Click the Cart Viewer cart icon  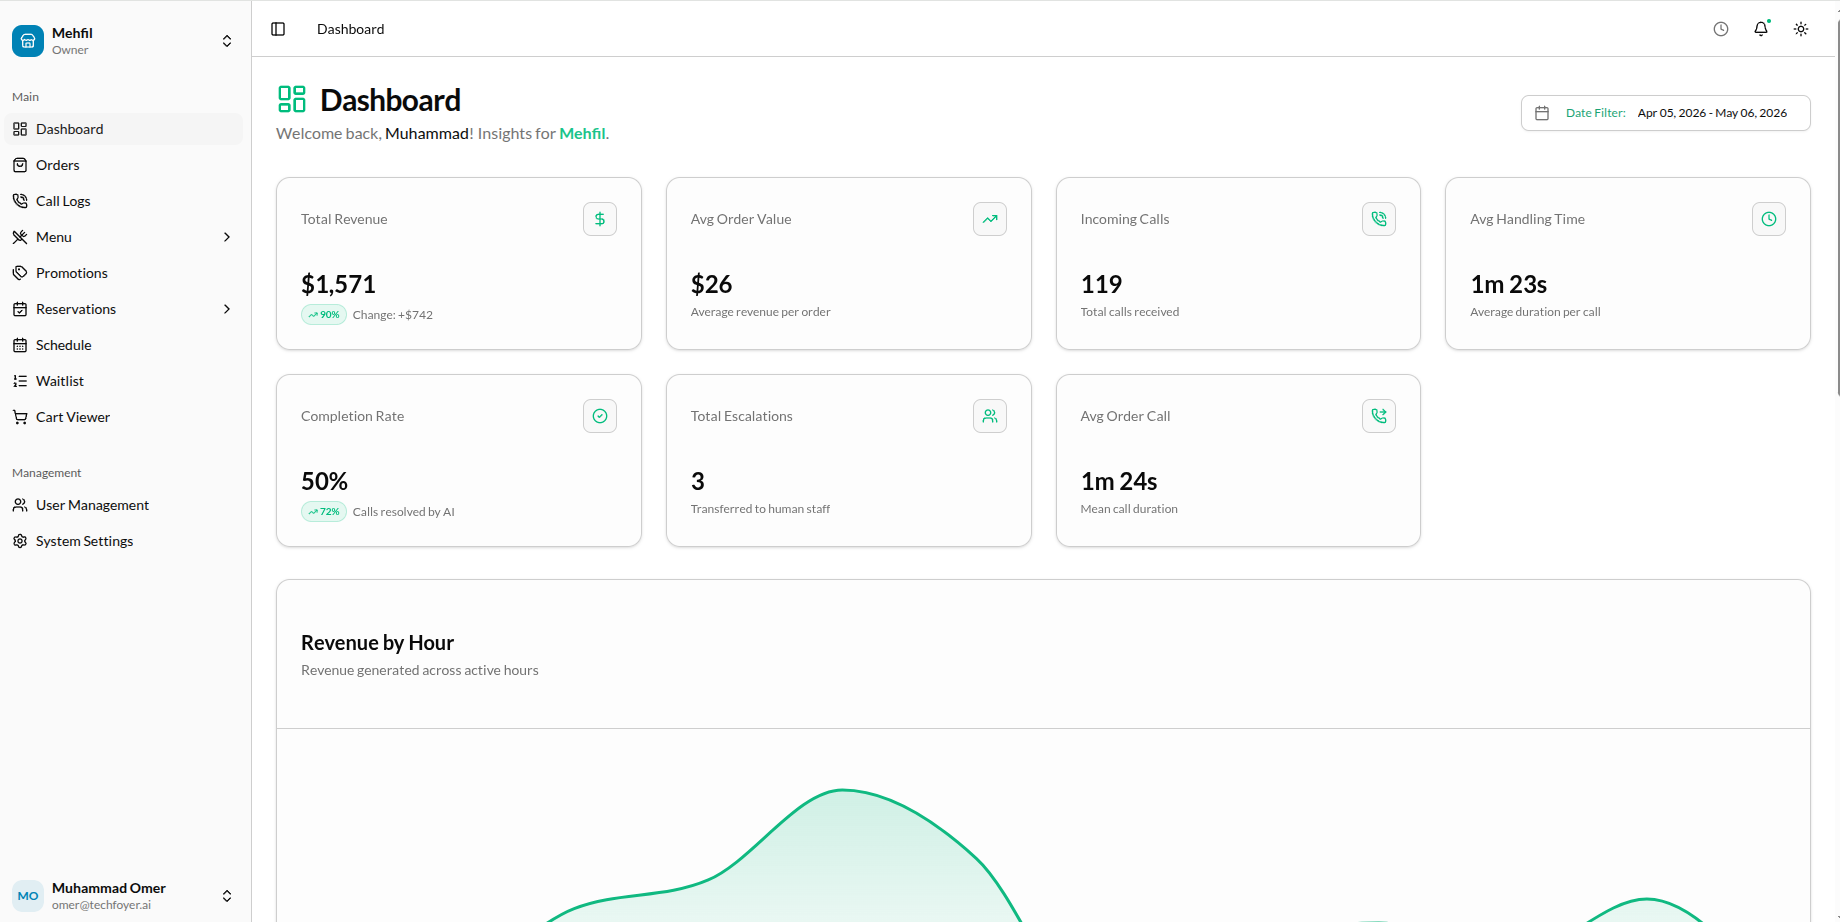(x=20, y=417)
